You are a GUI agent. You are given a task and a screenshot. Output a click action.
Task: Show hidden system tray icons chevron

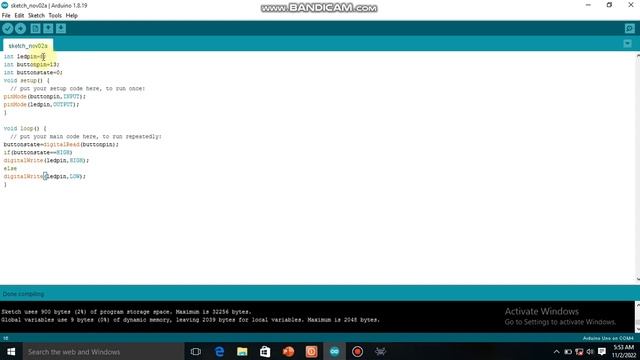tap(556, 351)
